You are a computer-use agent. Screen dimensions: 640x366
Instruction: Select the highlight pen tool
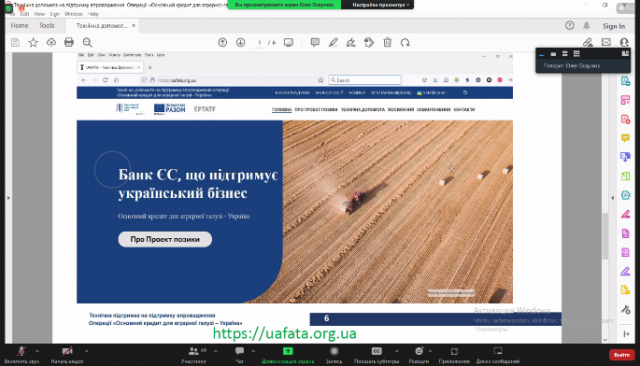333,42
